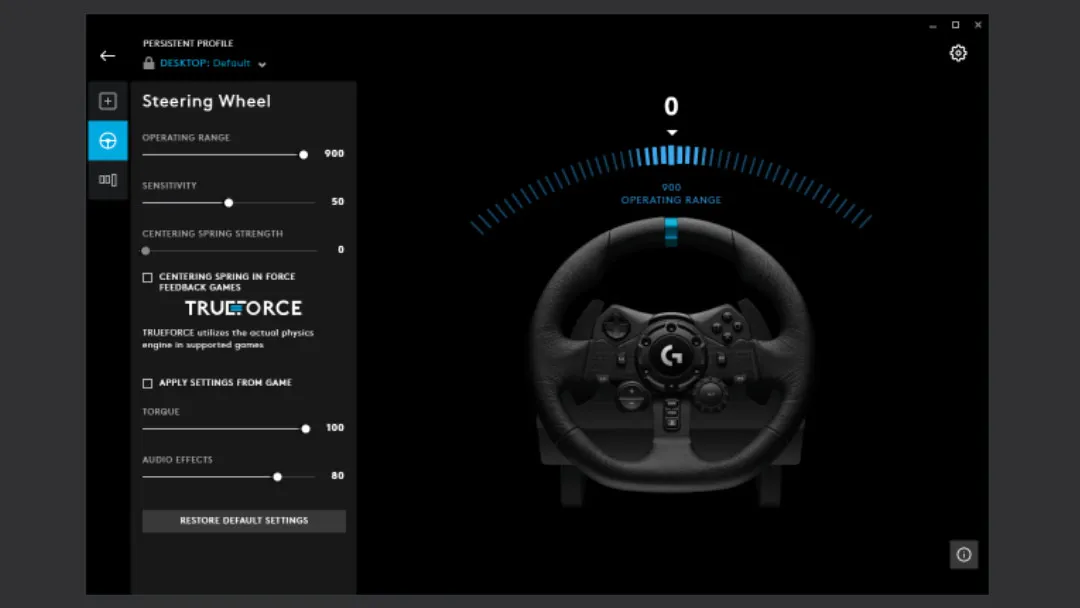Click the Audio Effects slider handle

coord(277,476)
